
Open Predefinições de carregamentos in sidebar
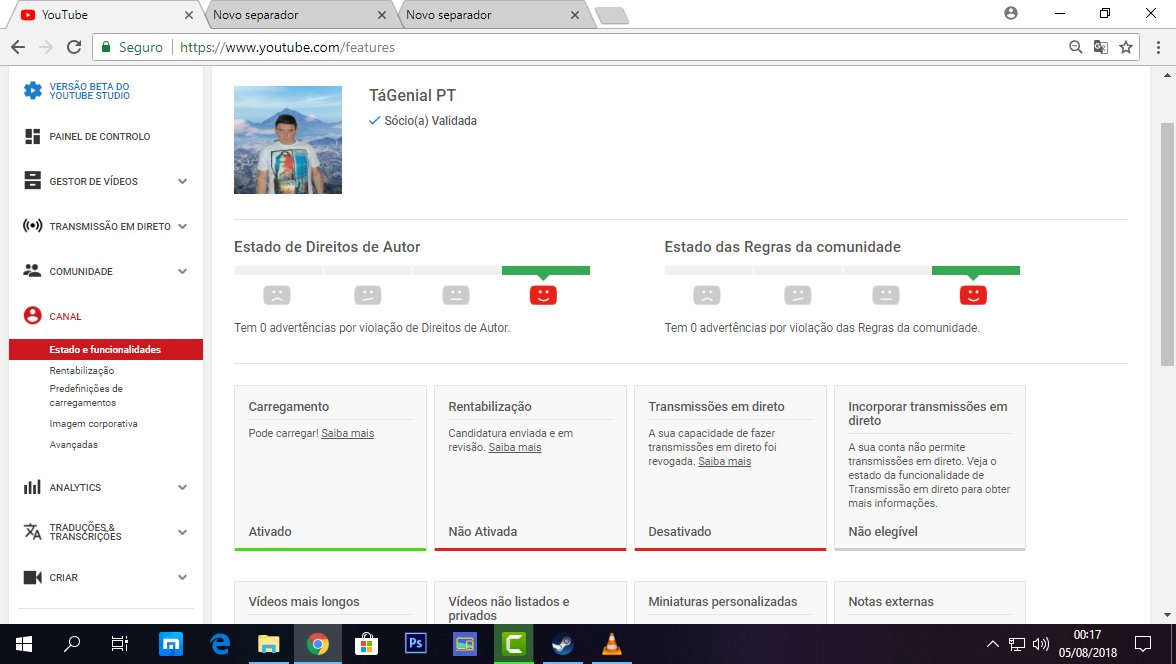point(86,395)
